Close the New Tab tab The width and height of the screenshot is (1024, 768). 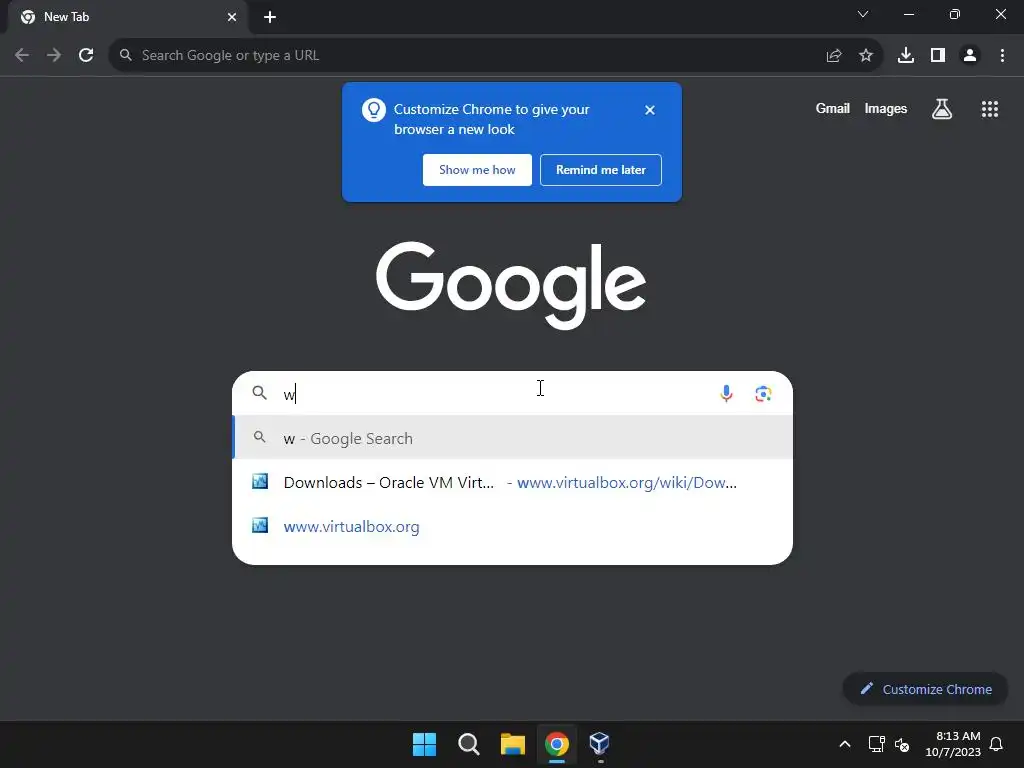pos(232,17)
